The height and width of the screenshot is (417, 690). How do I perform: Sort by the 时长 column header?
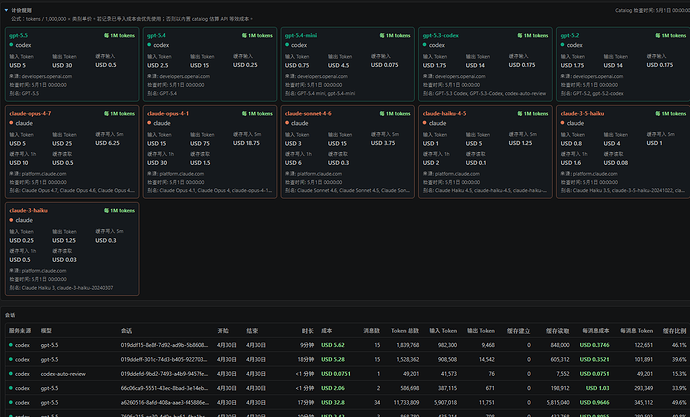tap(308, 330)
